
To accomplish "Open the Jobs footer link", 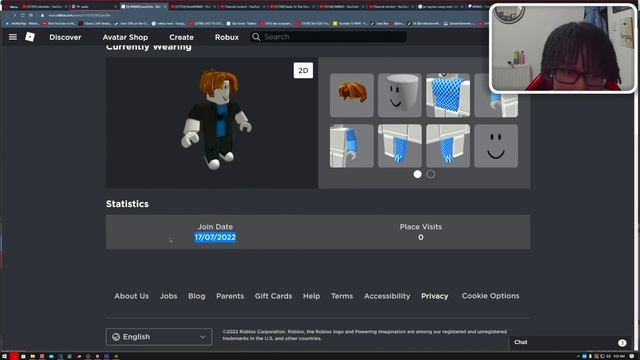I will click(169, 296).
